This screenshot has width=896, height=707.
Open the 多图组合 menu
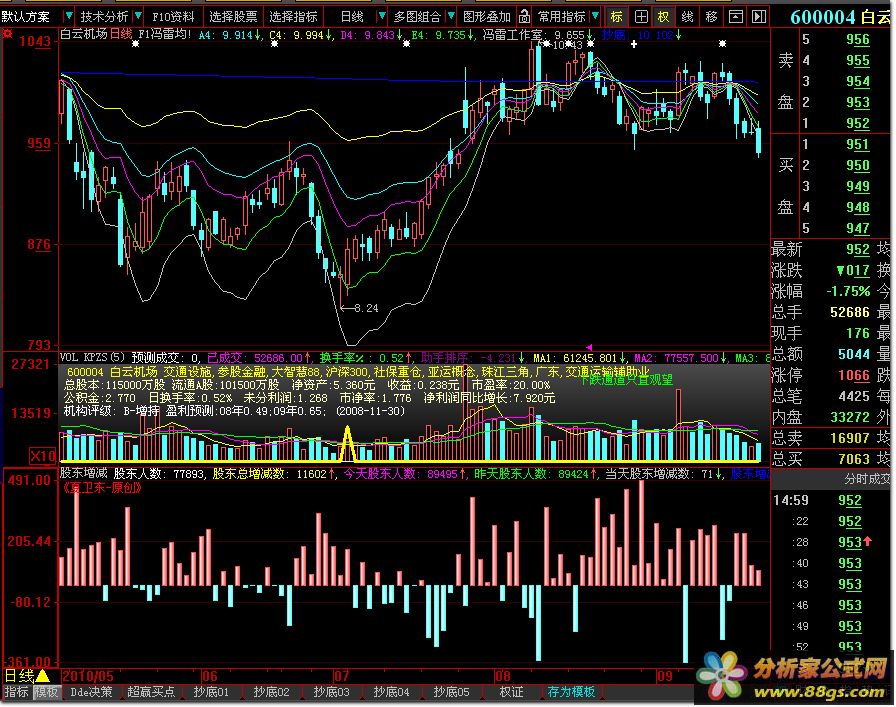[x=417, y=17]
